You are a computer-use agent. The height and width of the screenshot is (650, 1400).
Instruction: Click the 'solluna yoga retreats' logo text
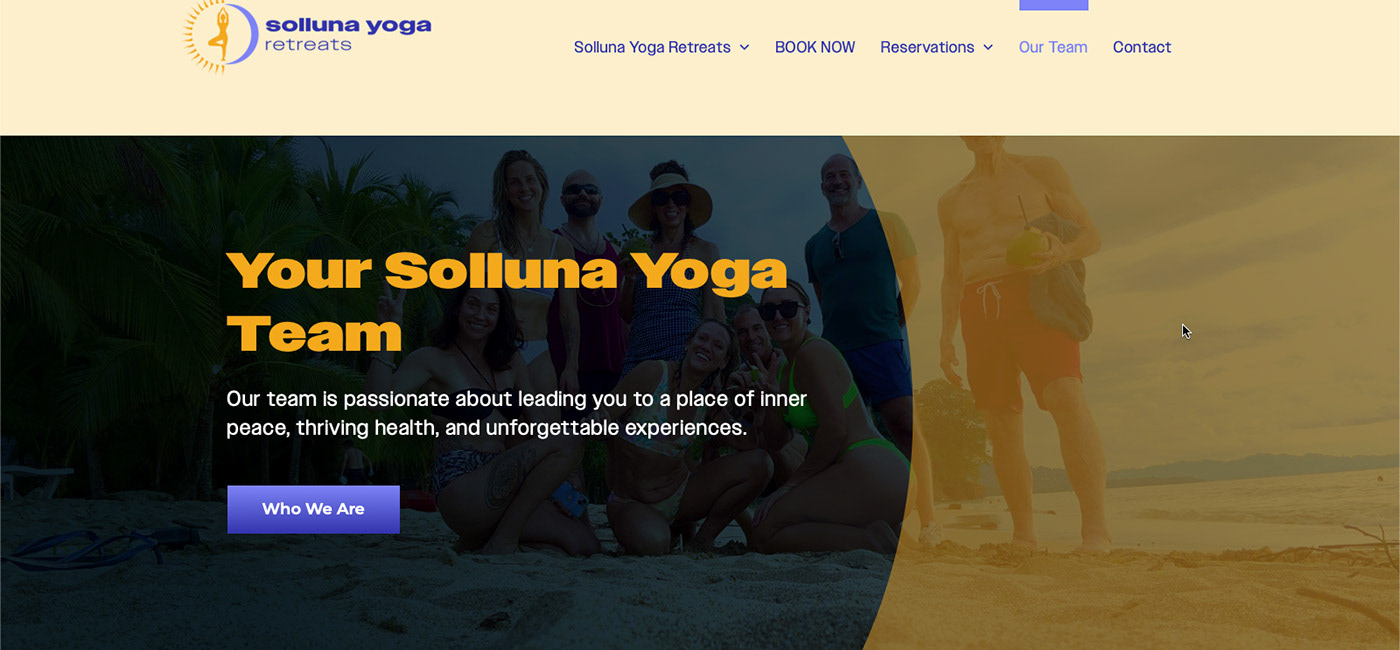click(x=348, y=34)
